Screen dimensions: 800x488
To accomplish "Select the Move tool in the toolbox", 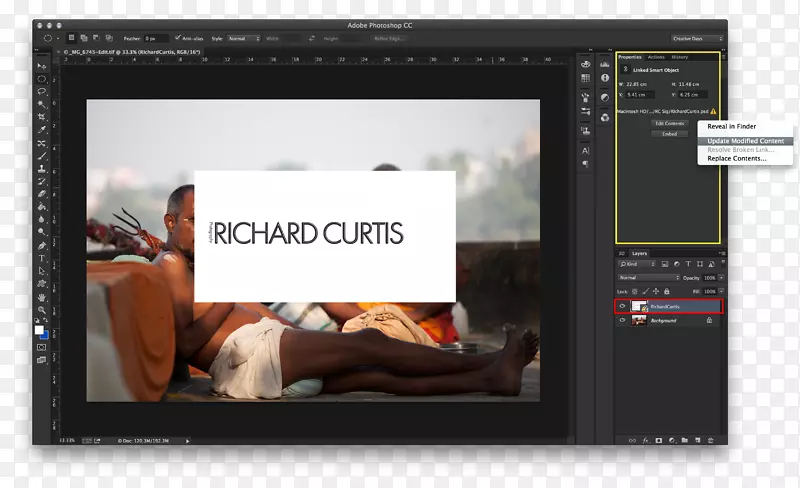I will [x=42, y=66].
